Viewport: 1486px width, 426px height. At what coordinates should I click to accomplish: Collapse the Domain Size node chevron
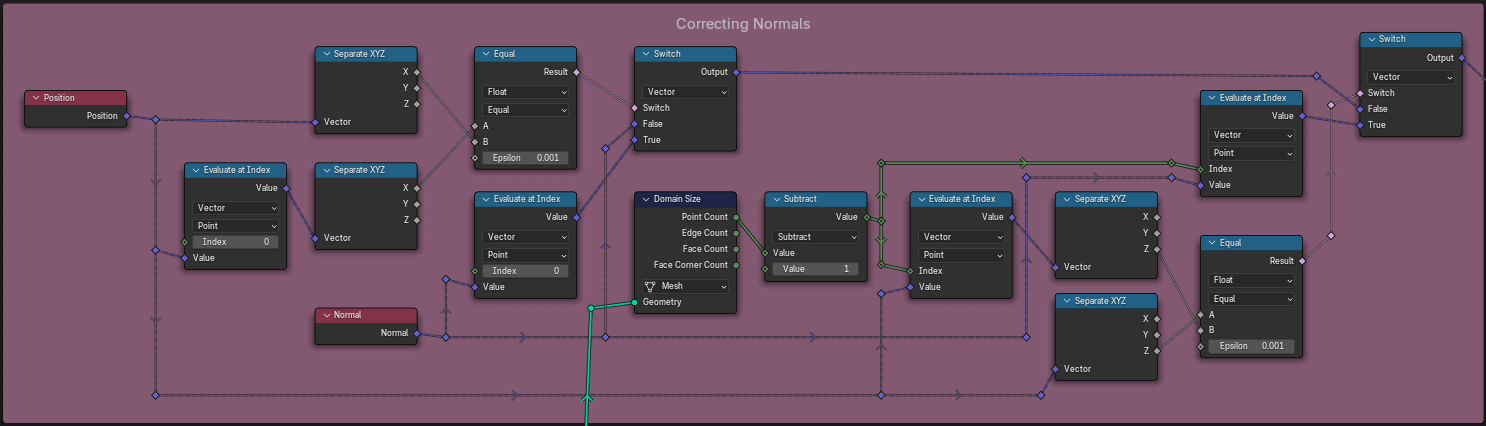click(x=646, y=199)
